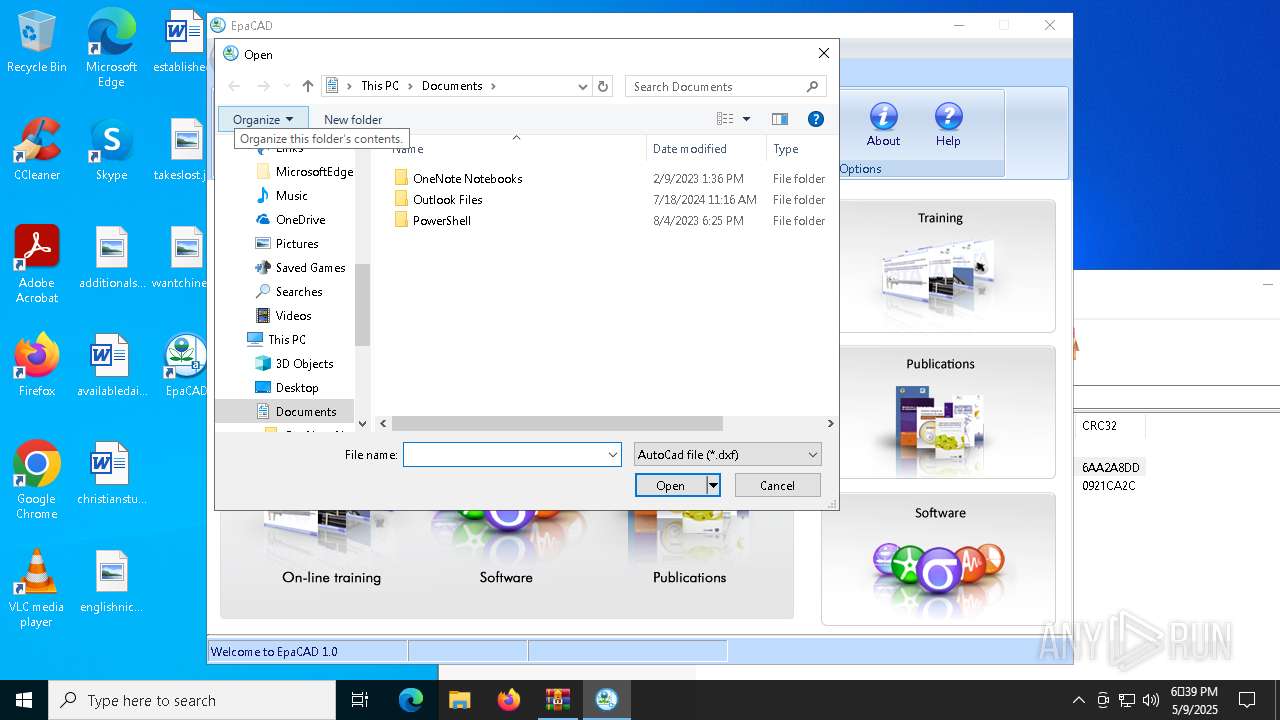
Task: Click in the File name field
Action: click(x=503, y=454)
